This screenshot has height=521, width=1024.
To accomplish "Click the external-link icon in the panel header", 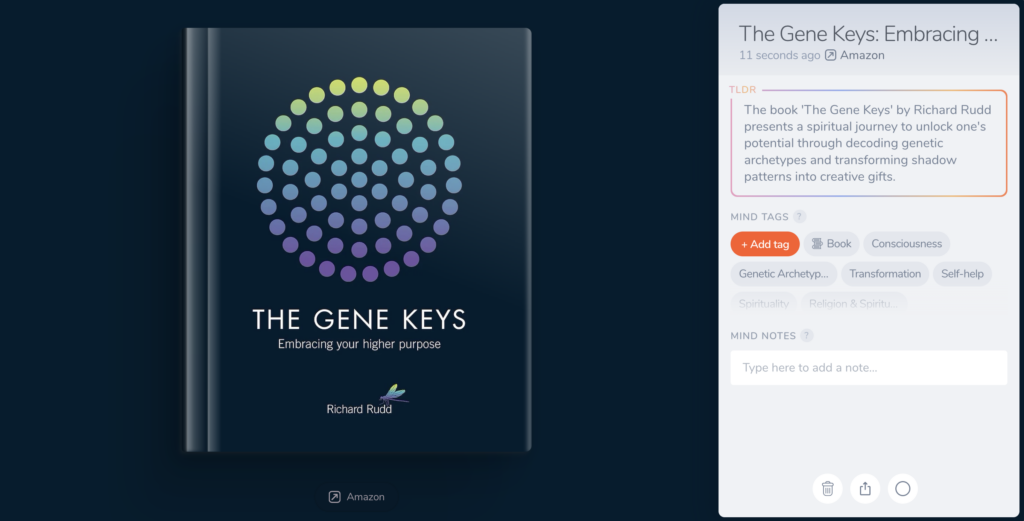I will coord(830,56).
